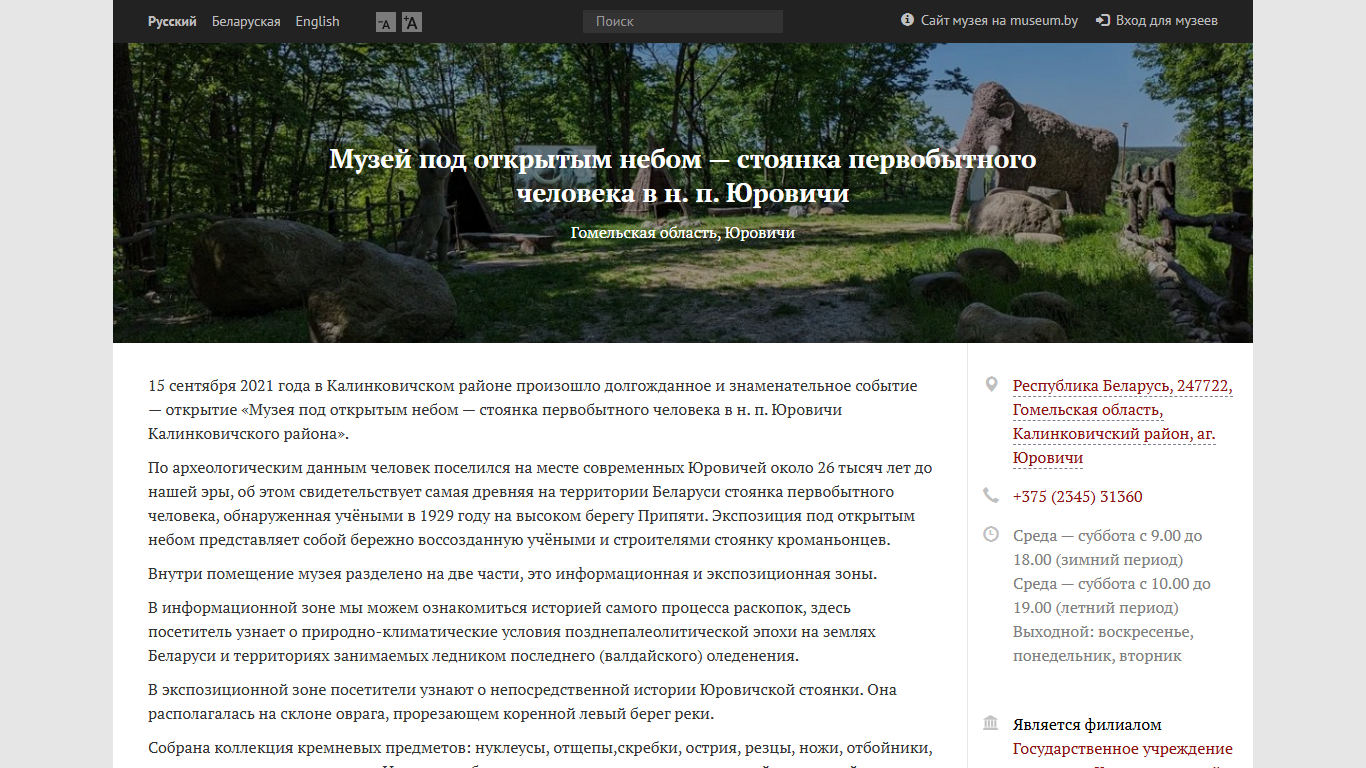Click the museum title heading in the banner

pyautogui.click(x=683, y=176)
